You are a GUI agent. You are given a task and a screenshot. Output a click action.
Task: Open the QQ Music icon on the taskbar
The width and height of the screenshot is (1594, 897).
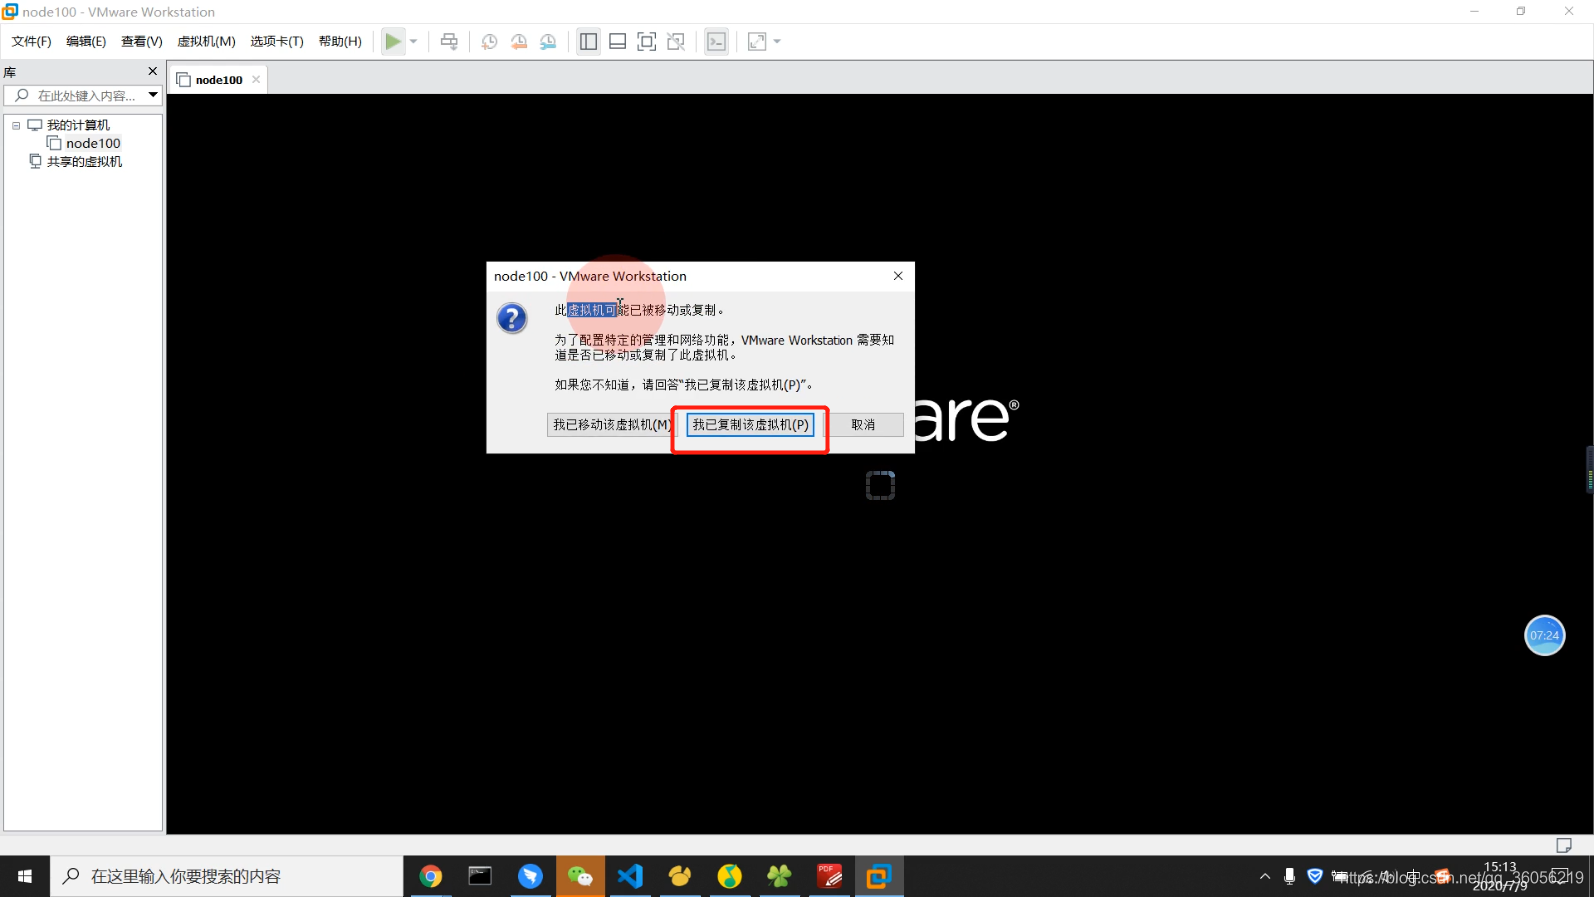[730, 876]
